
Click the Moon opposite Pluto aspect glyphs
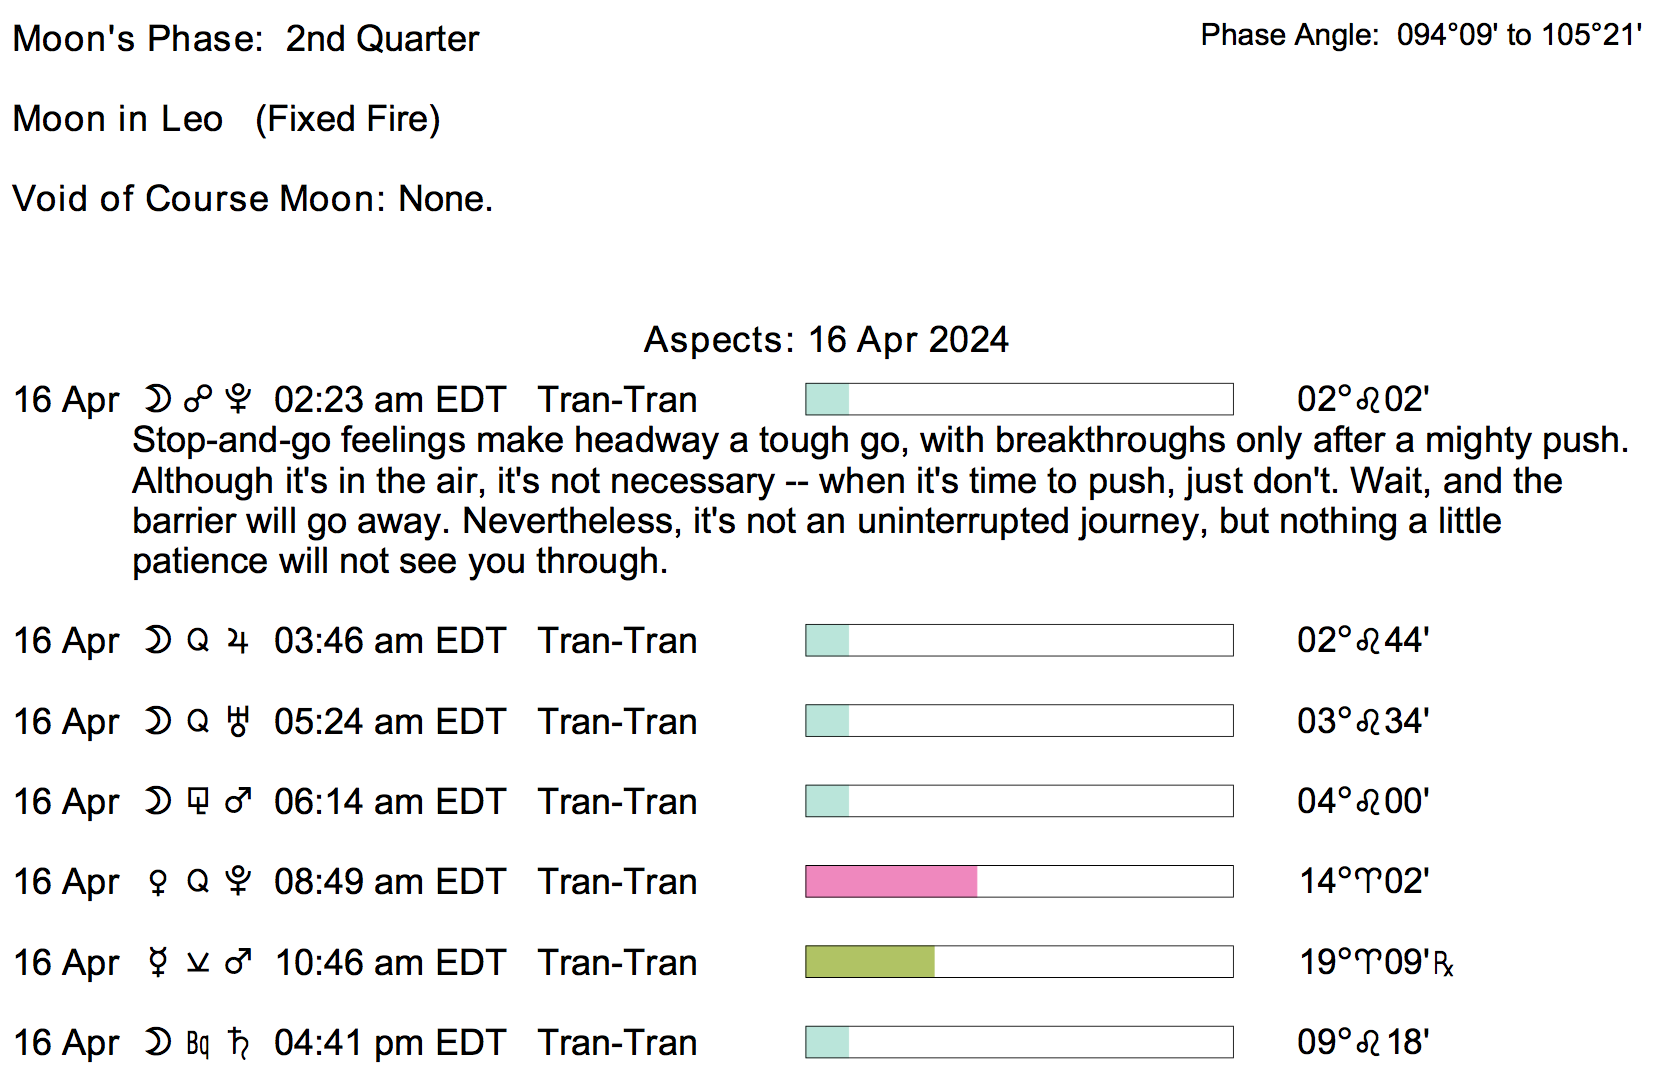click(197, 400)
